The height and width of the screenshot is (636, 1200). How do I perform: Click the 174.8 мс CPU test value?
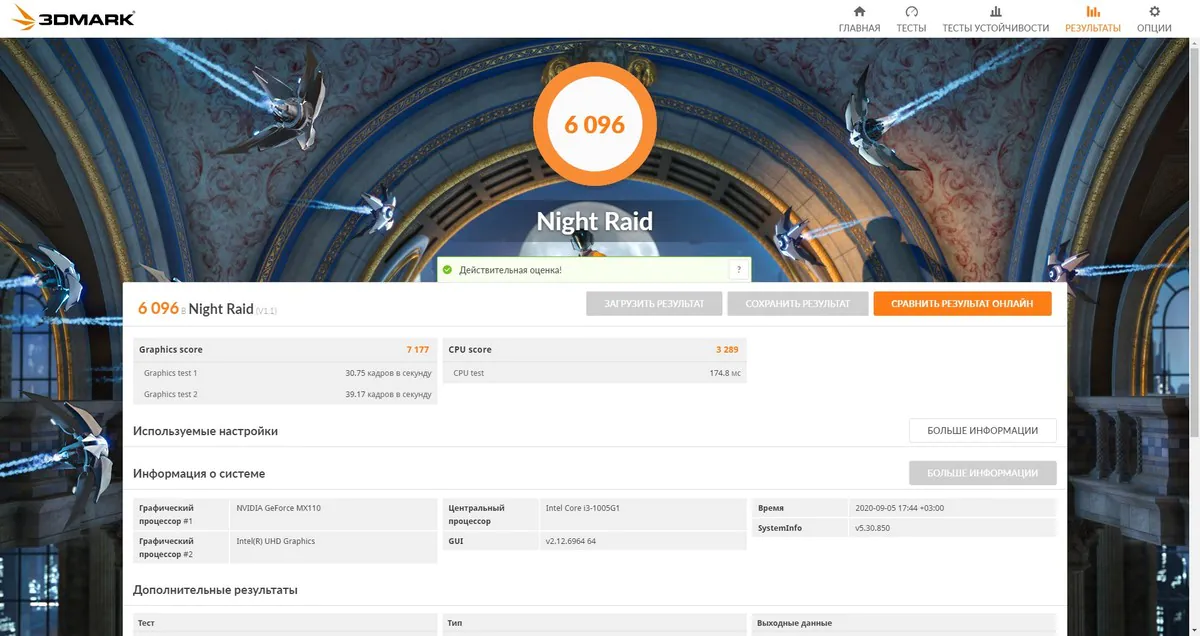coord(725,373)
